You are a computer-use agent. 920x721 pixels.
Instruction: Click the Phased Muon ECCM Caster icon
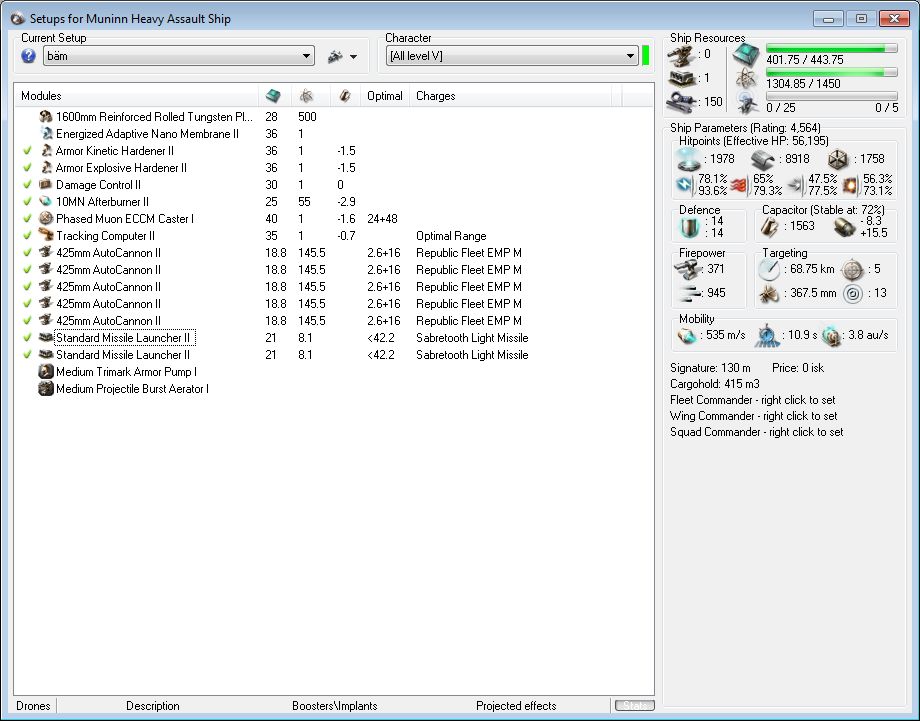coord(46,219)
